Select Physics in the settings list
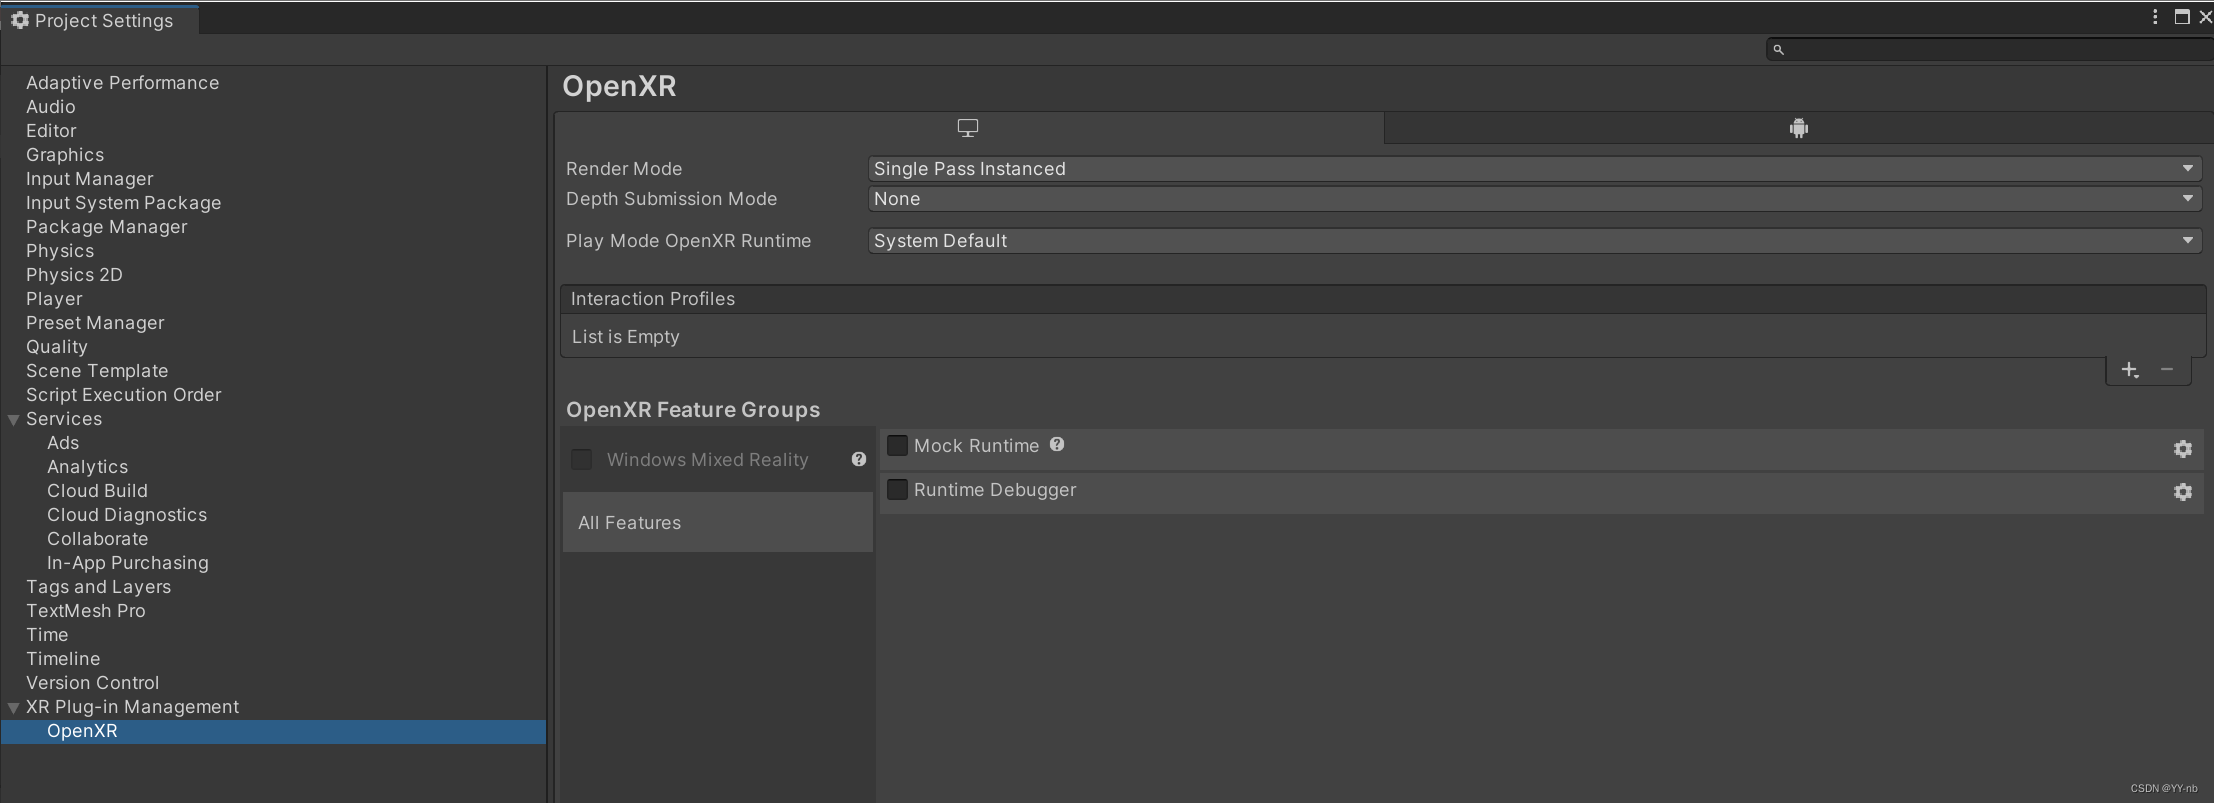Image resolution: width=2214 pixels, height=803 pixels. (60, 251)
